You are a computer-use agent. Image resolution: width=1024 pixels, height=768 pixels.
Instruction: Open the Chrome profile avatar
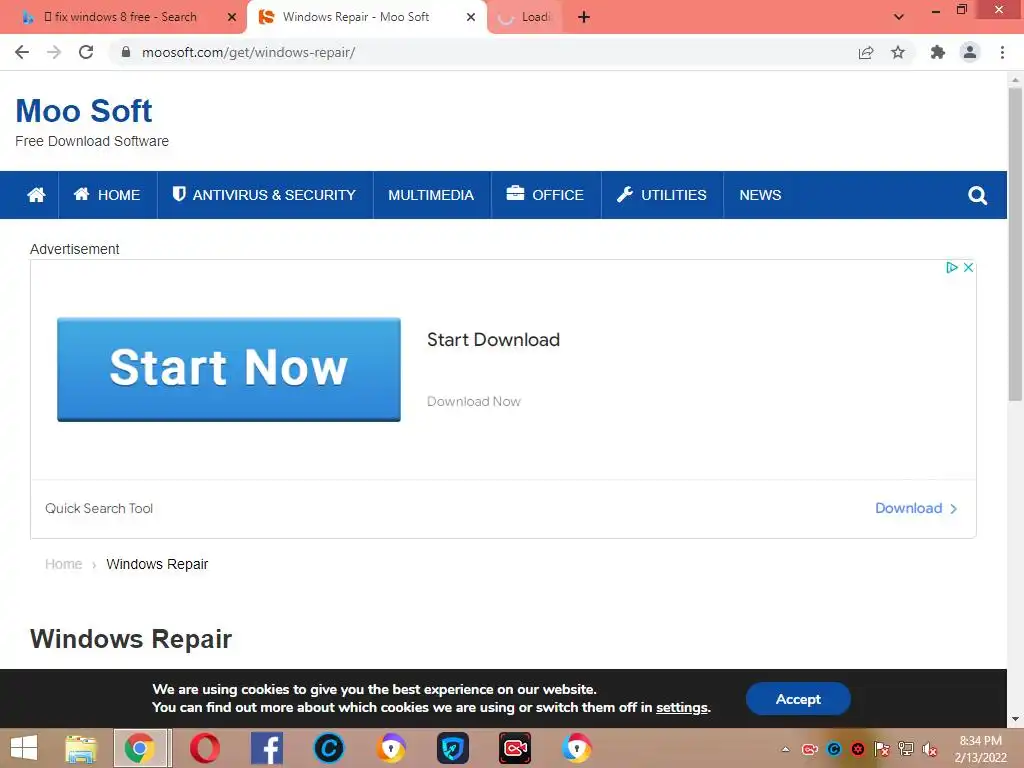(x=970, y=52)
